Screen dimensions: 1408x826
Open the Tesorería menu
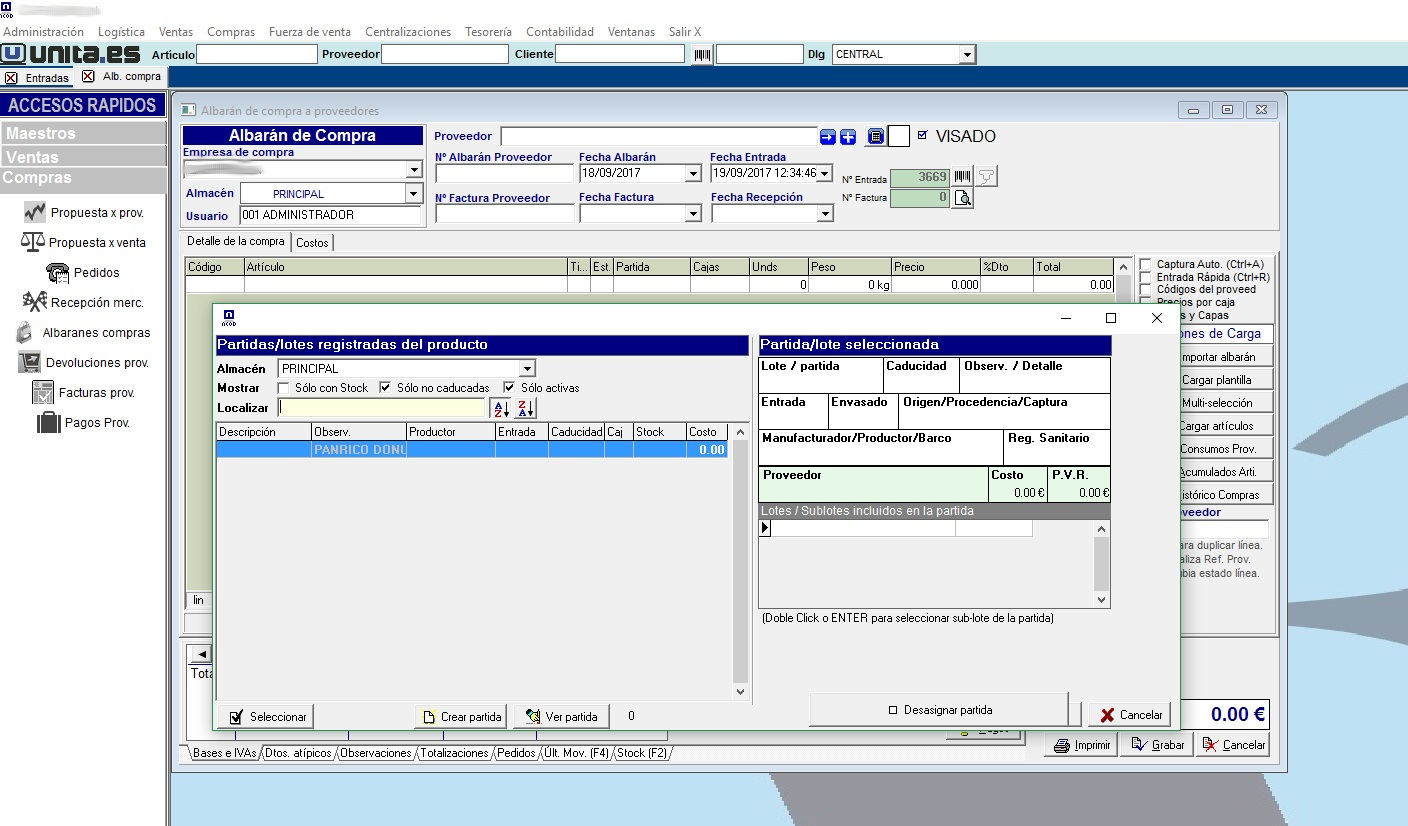coord(488,32)
